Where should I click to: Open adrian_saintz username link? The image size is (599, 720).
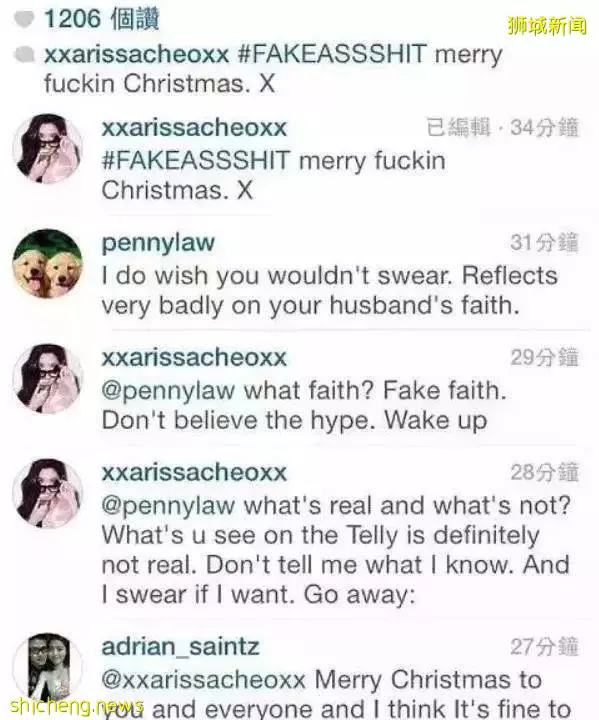tap(181, 647)
